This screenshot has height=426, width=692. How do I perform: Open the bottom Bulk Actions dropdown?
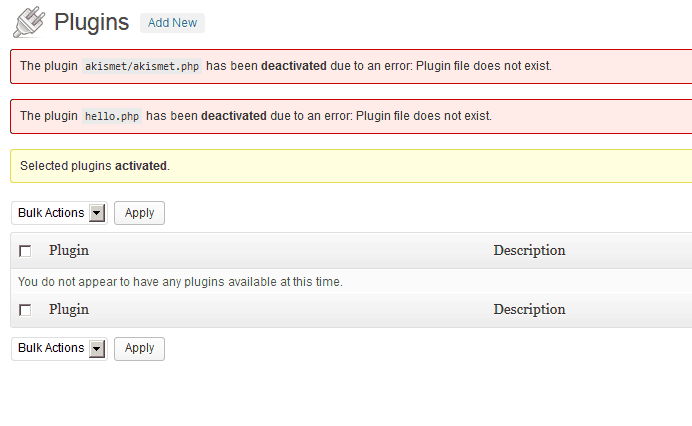[59, 348]
